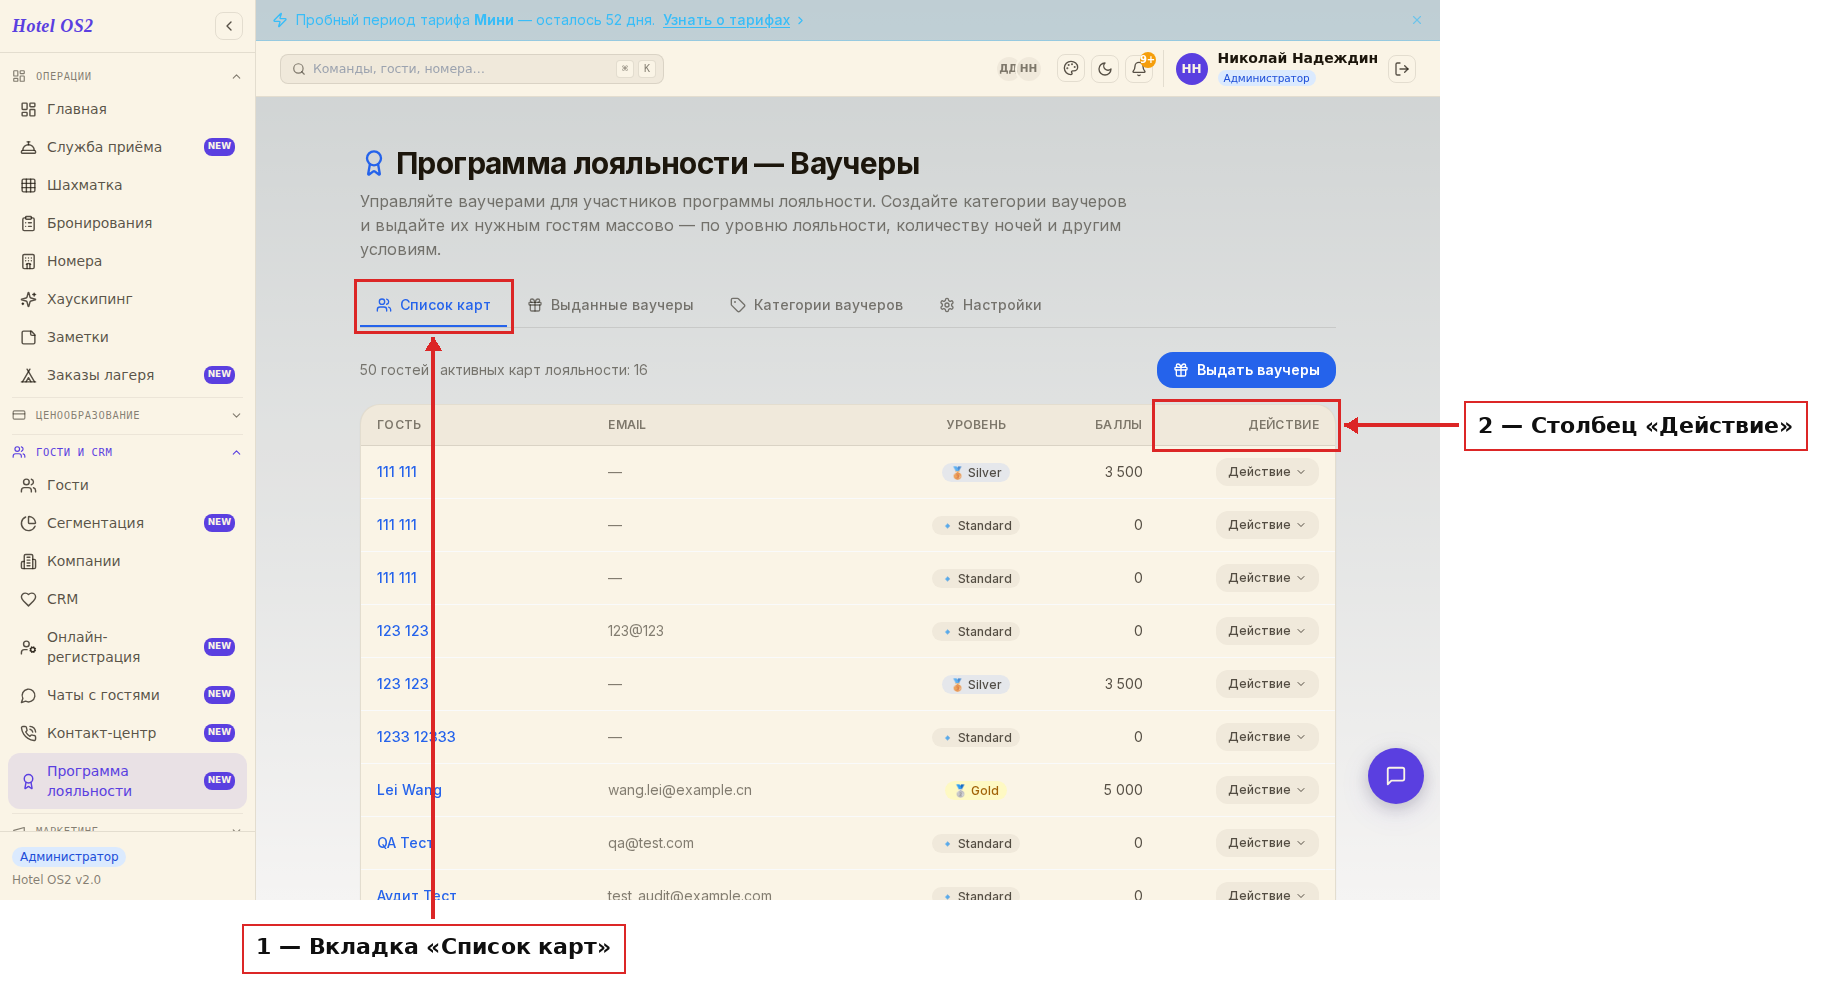
Task: Focus the command search field
Action: (x=472, y=69)
